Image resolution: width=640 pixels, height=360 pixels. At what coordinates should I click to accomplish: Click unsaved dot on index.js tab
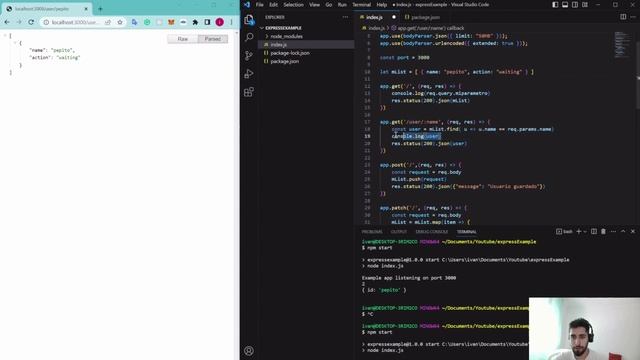(394, 17)
